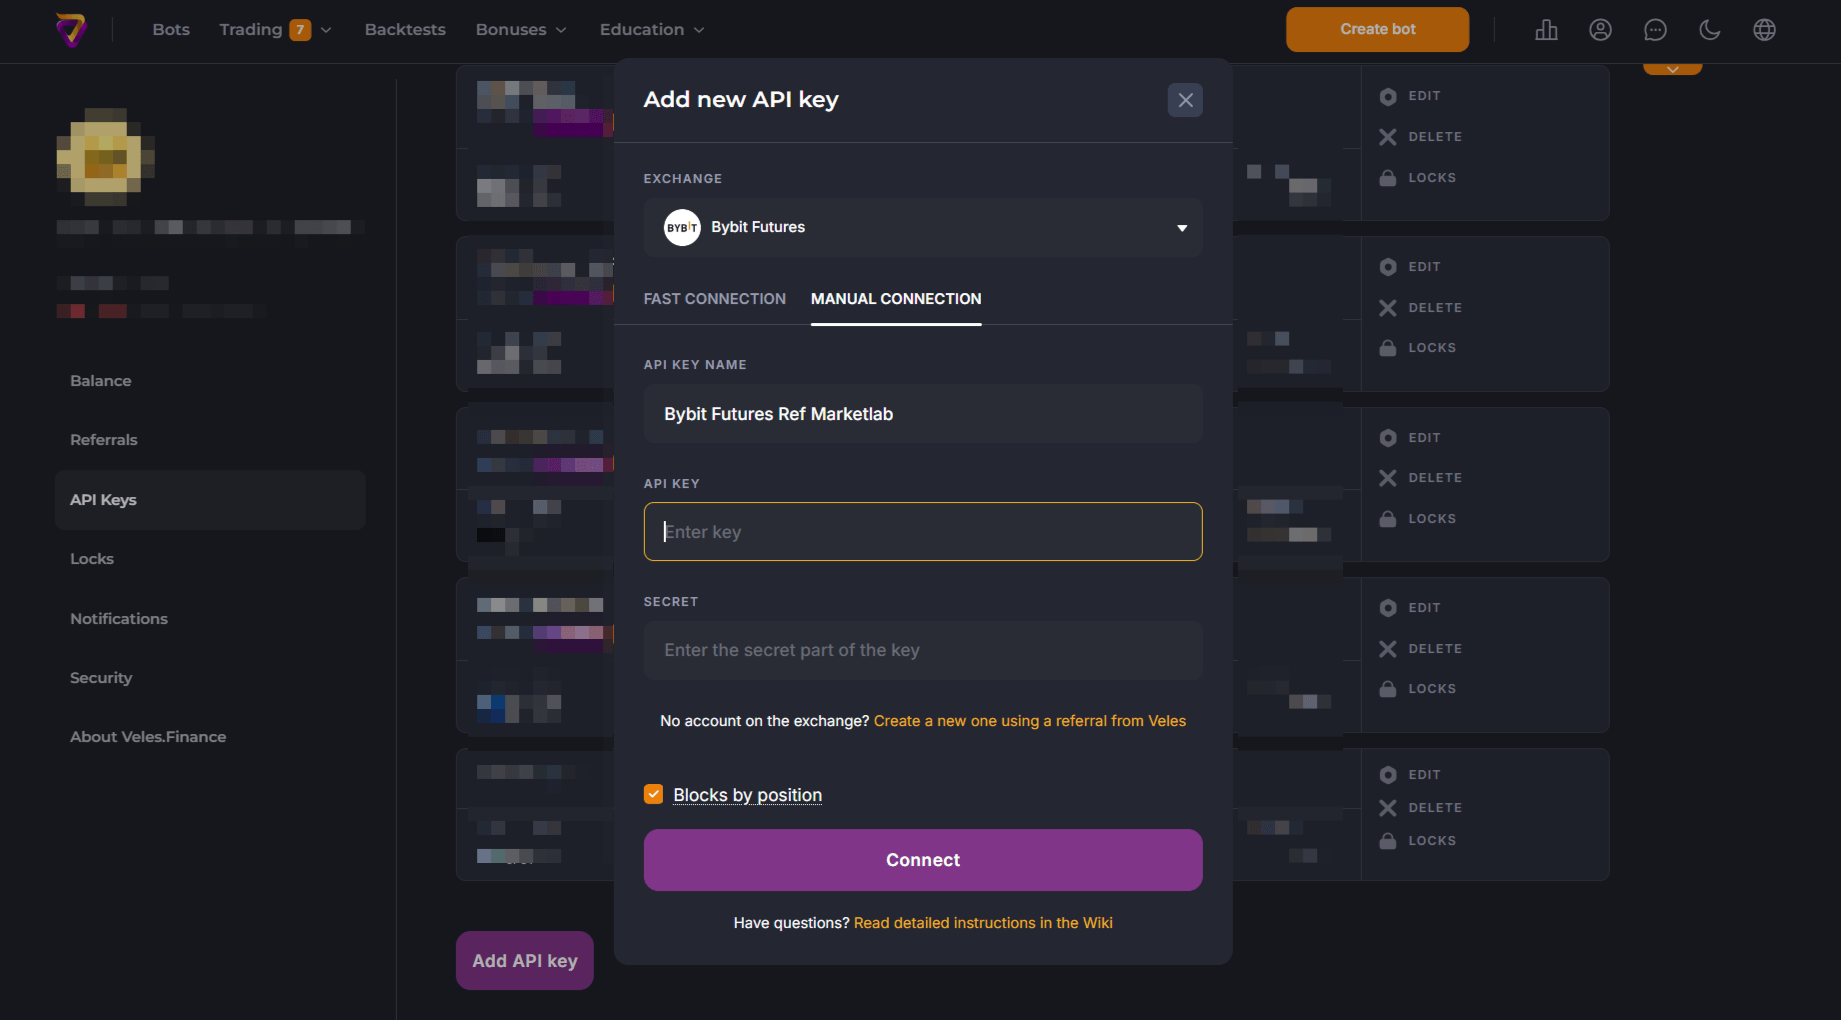
Task: Open the chat support icon
Action: click(1655, 29)
